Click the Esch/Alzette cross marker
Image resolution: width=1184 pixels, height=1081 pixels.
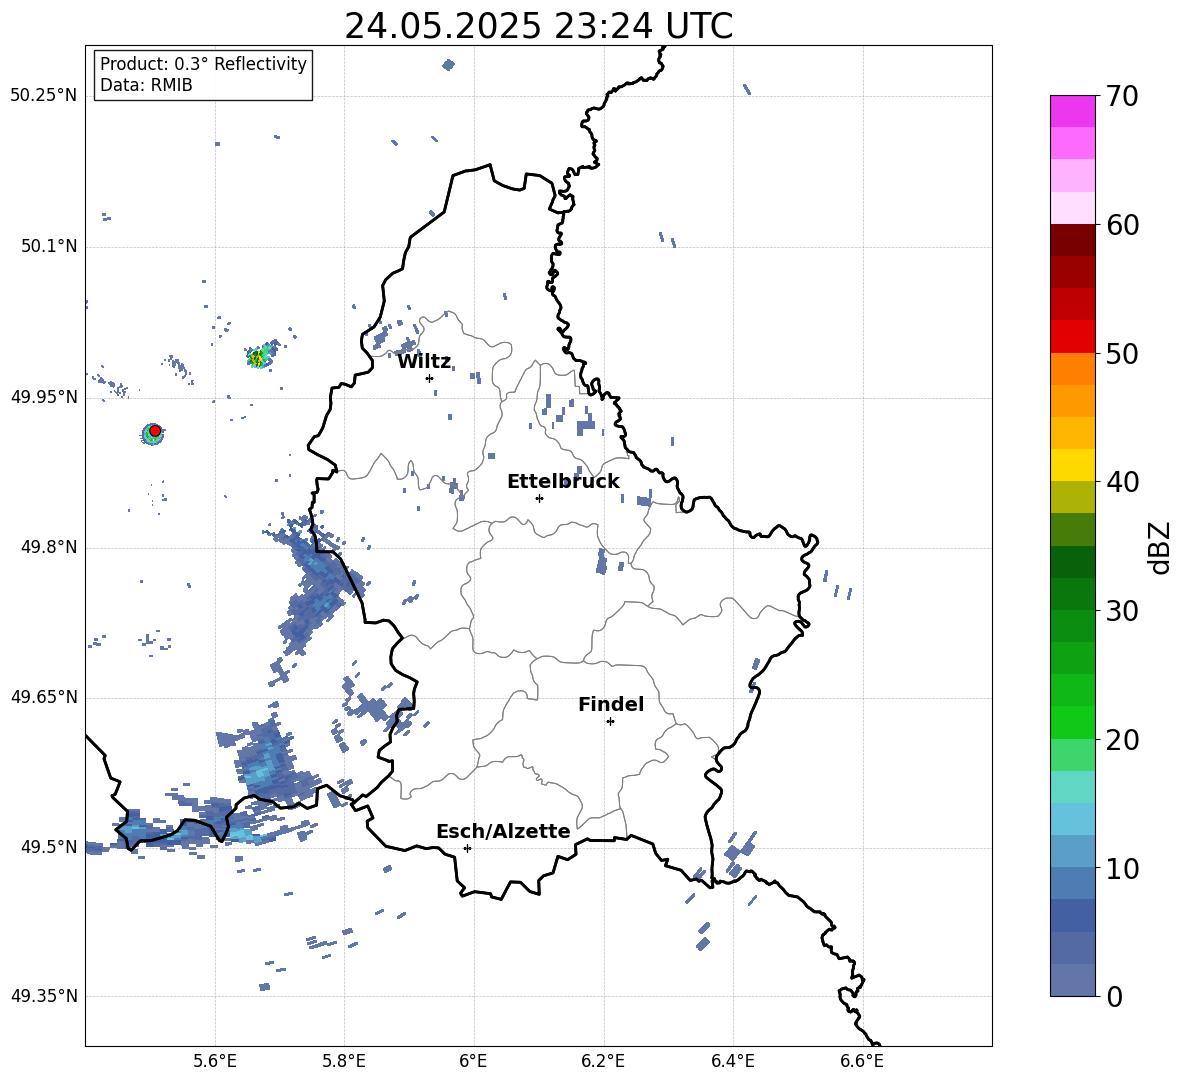click(x=467, y=848)
